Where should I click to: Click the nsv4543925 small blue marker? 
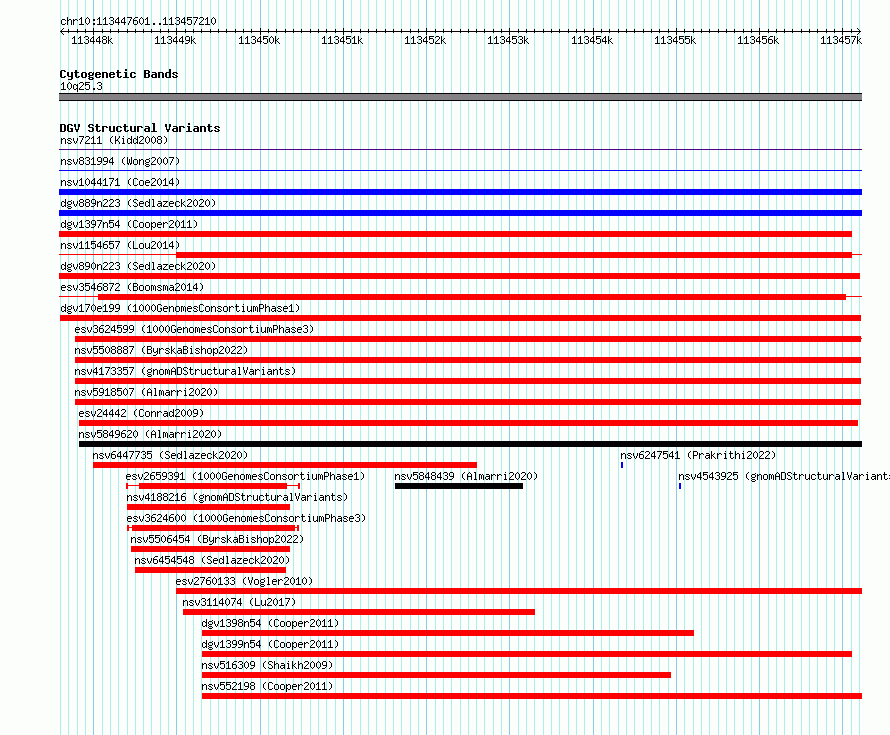tap(680, 486)
